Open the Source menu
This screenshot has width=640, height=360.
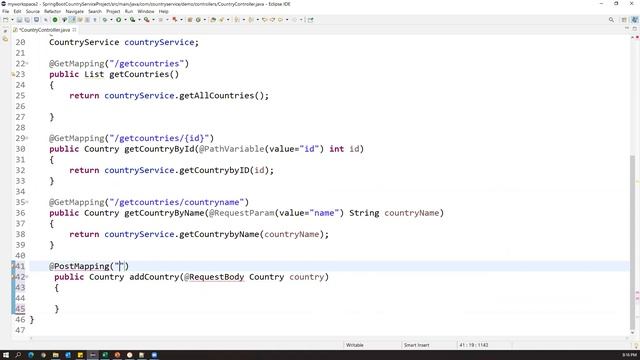pos(33,11)
